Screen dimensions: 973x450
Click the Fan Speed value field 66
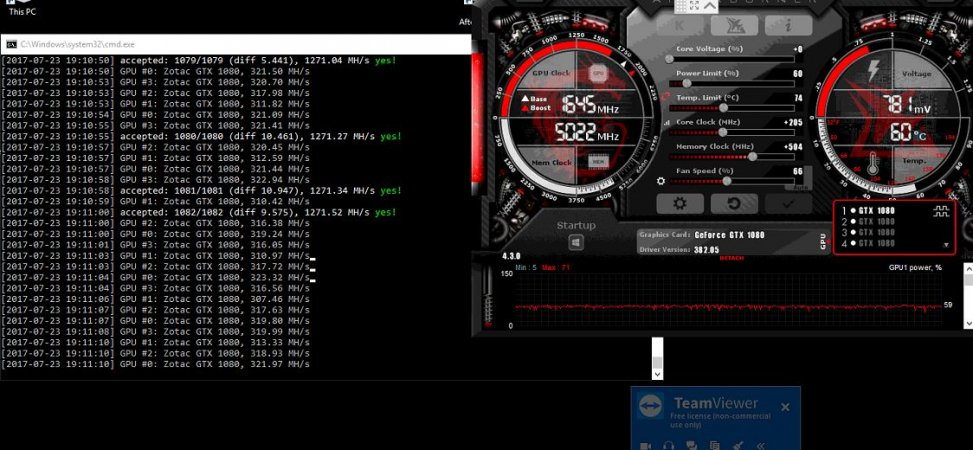click(x=797, y=171)
